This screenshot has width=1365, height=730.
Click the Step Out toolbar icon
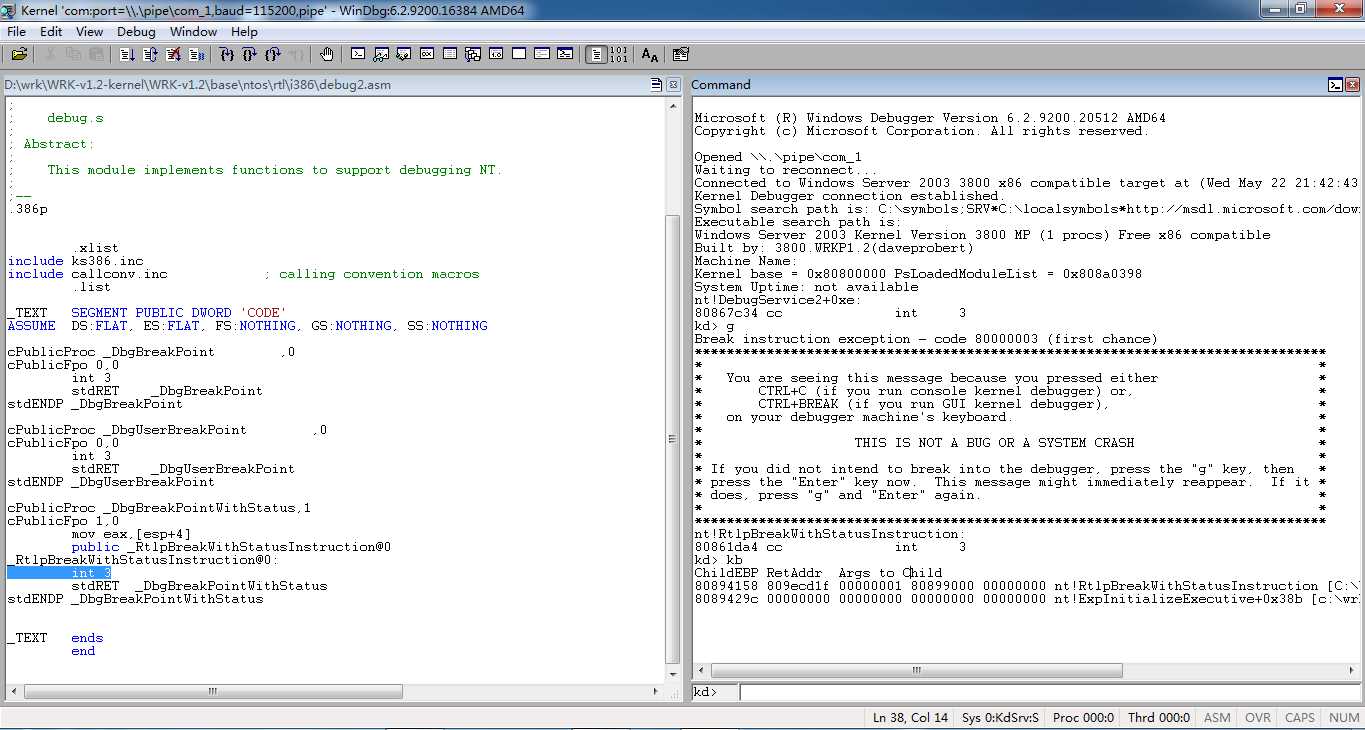(272, 54)
